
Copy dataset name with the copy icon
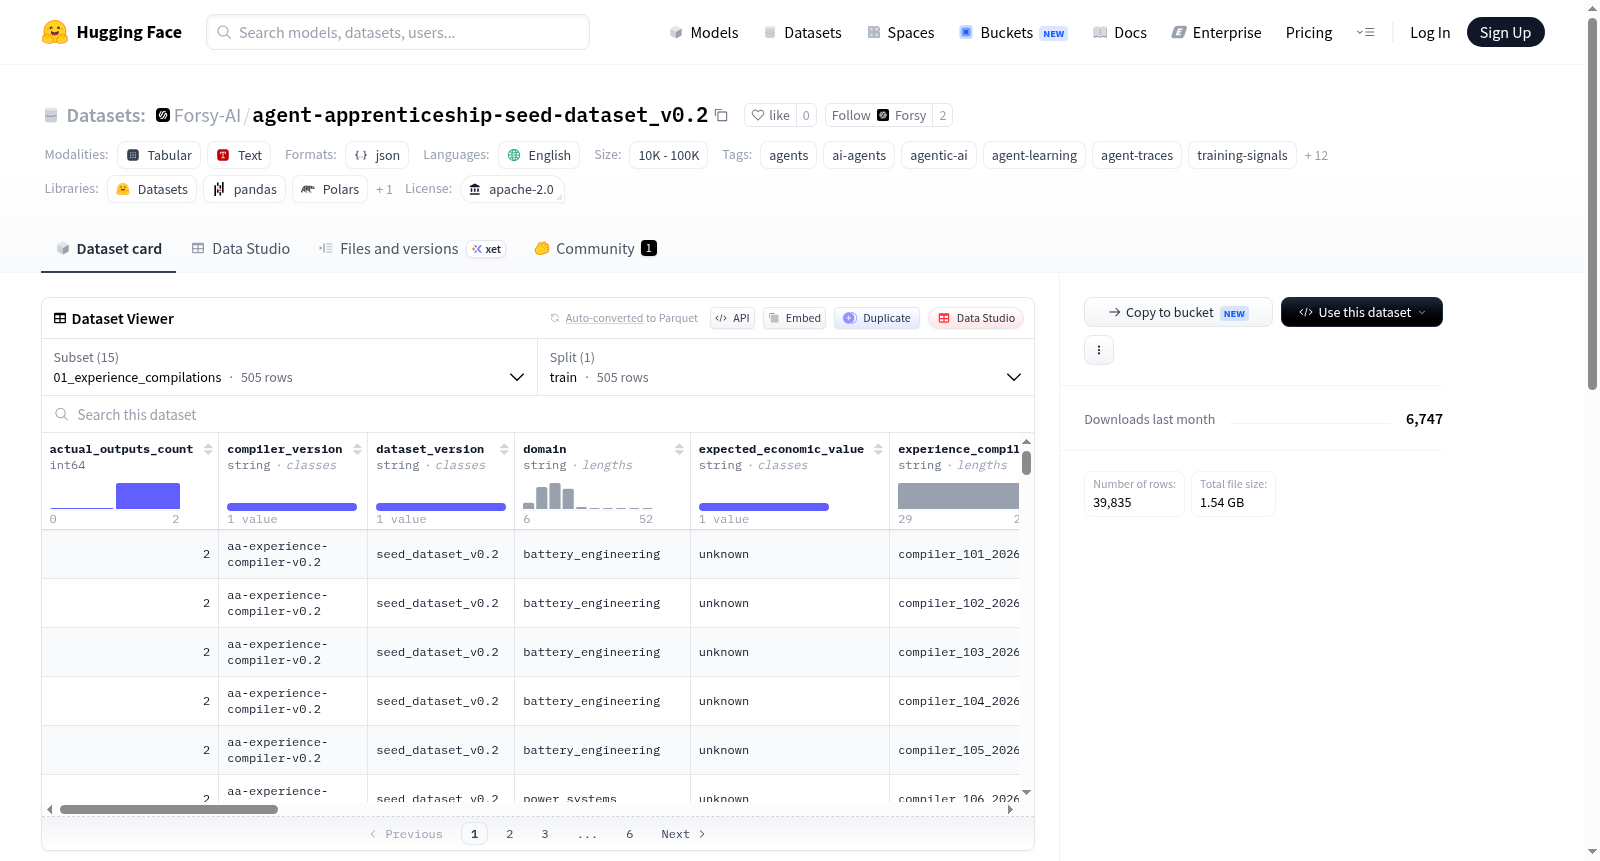(721, 115)
